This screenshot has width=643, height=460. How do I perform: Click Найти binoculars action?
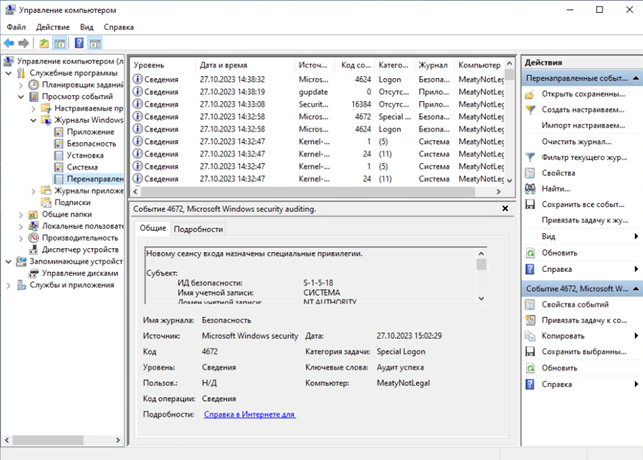[556, 188]
